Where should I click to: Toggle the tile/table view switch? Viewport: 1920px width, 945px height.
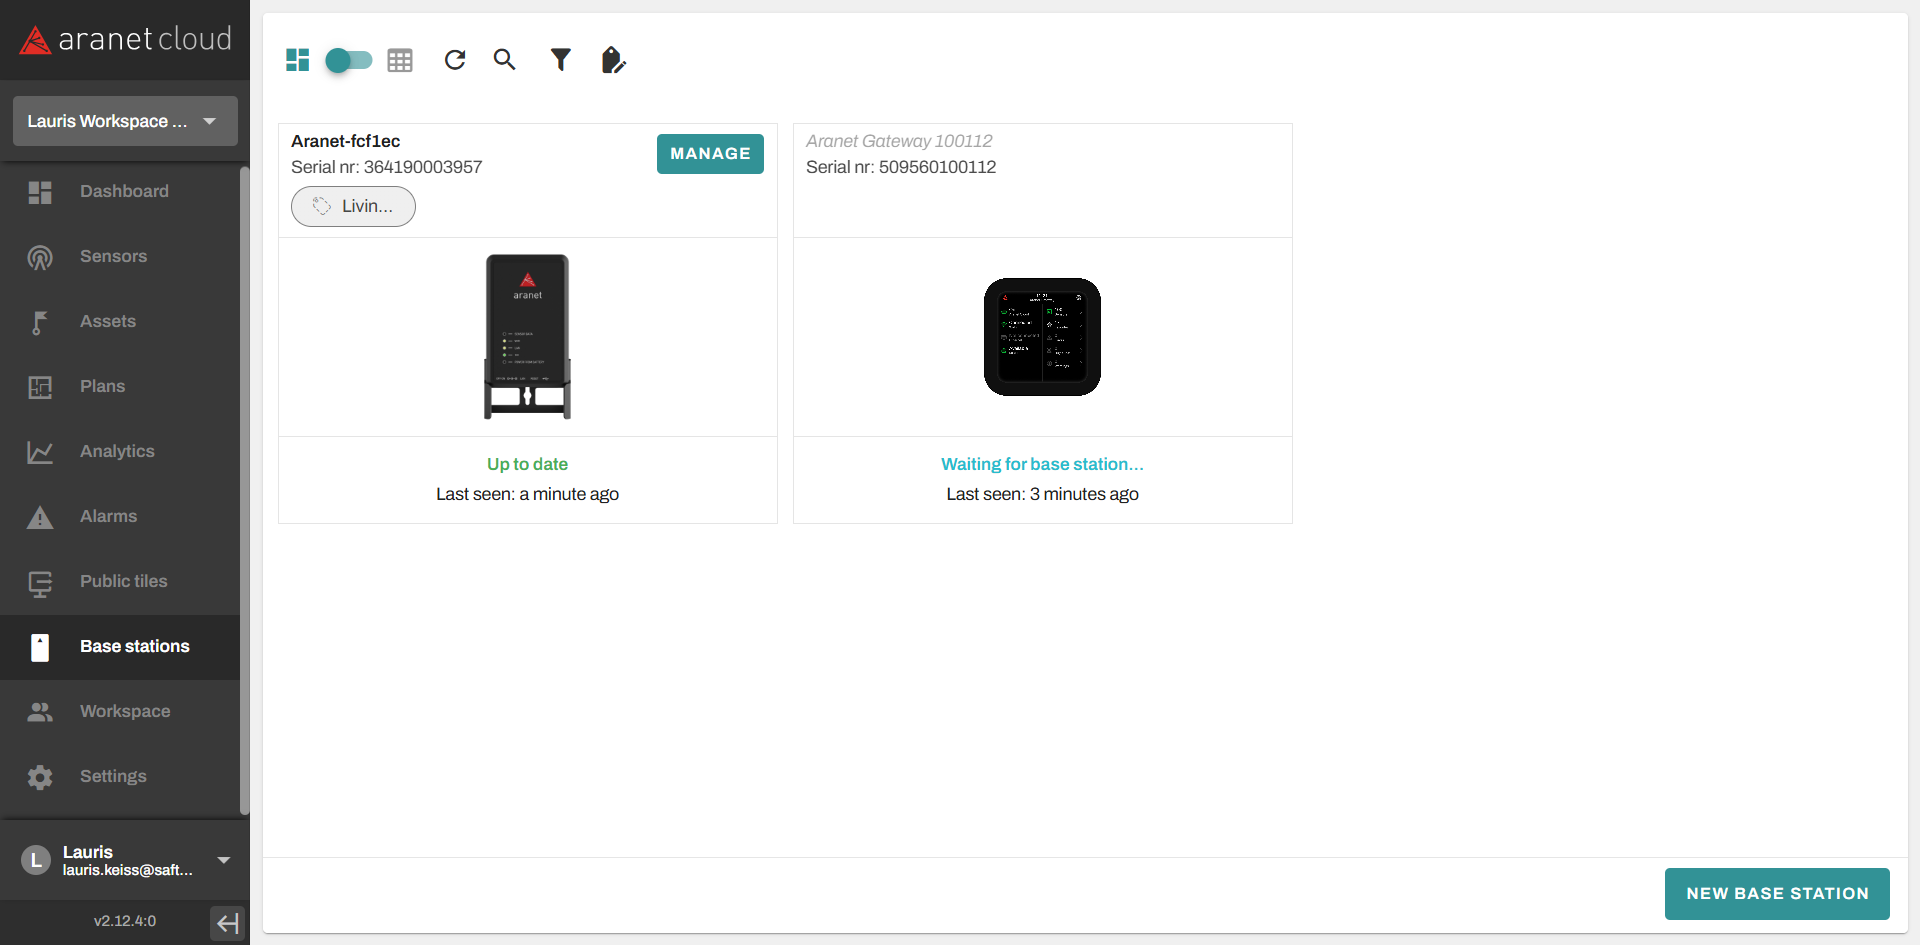pyautogui.click(x=348, y=60)
